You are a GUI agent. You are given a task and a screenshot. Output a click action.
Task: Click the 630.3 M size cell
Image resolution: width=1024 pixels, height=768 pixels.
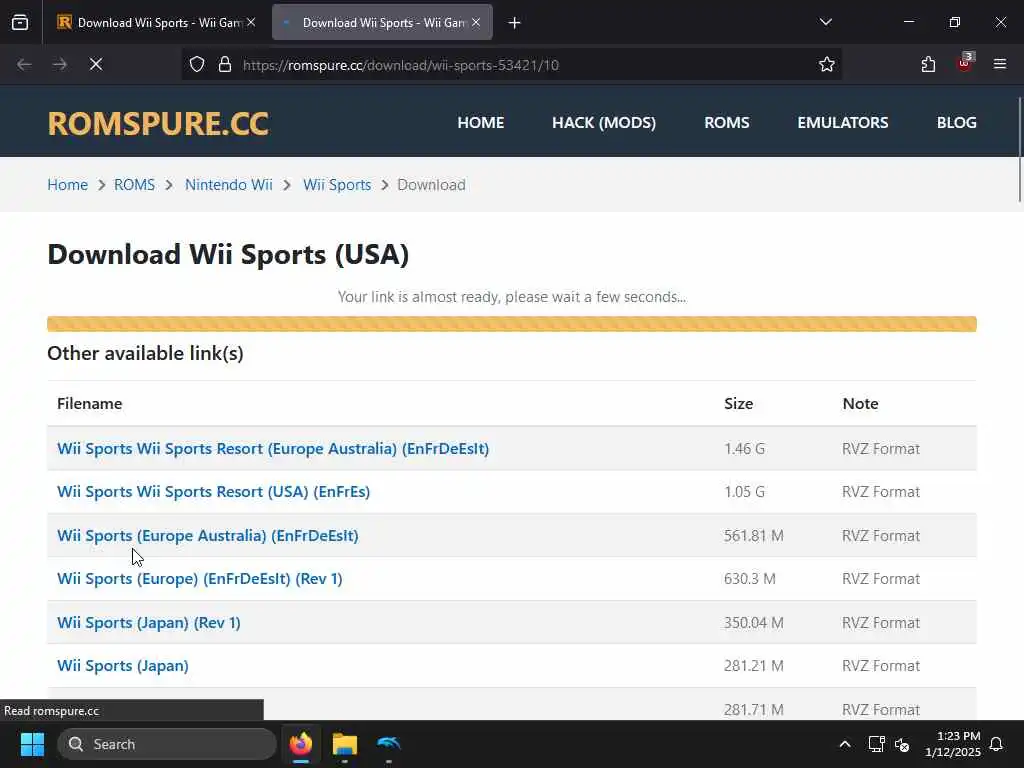[x=750, y=579]
